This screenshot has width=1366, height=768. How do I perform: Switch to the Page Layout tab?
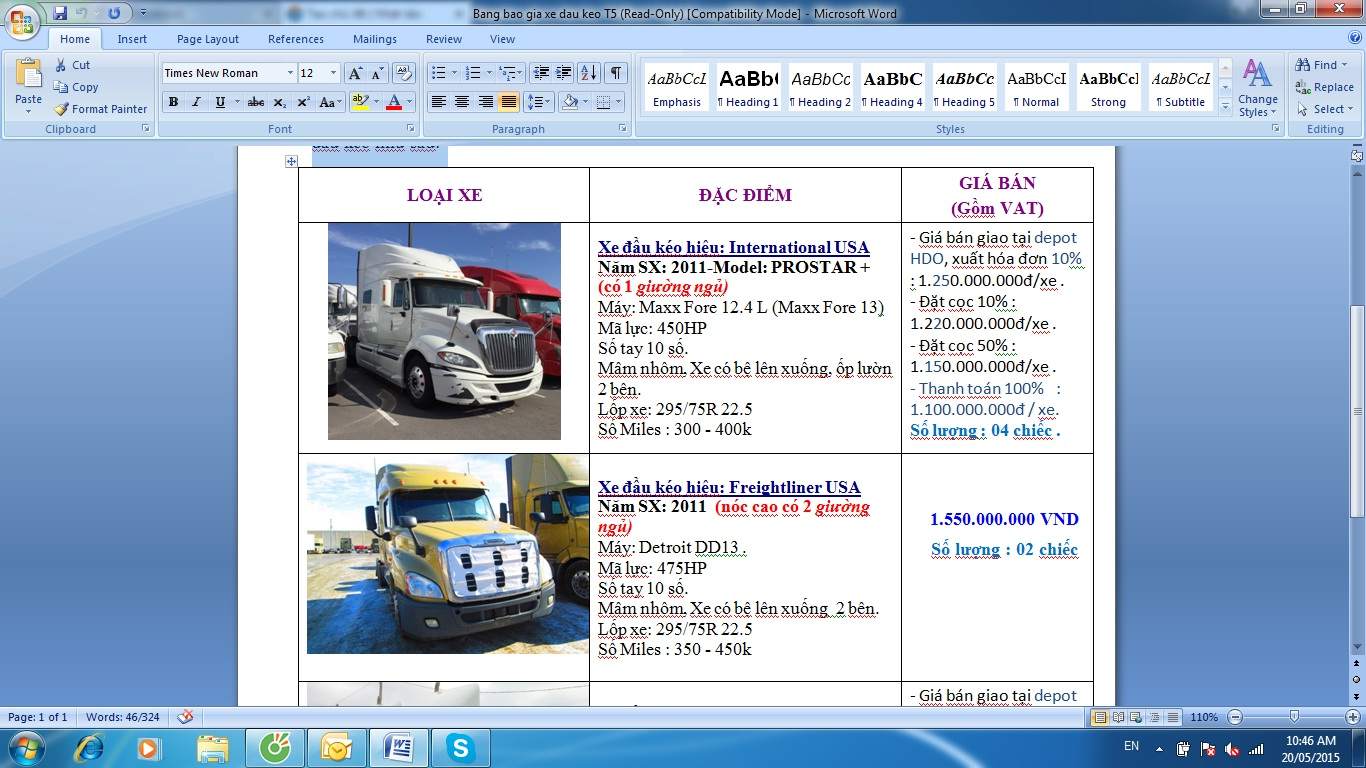(x=207, y=39)
